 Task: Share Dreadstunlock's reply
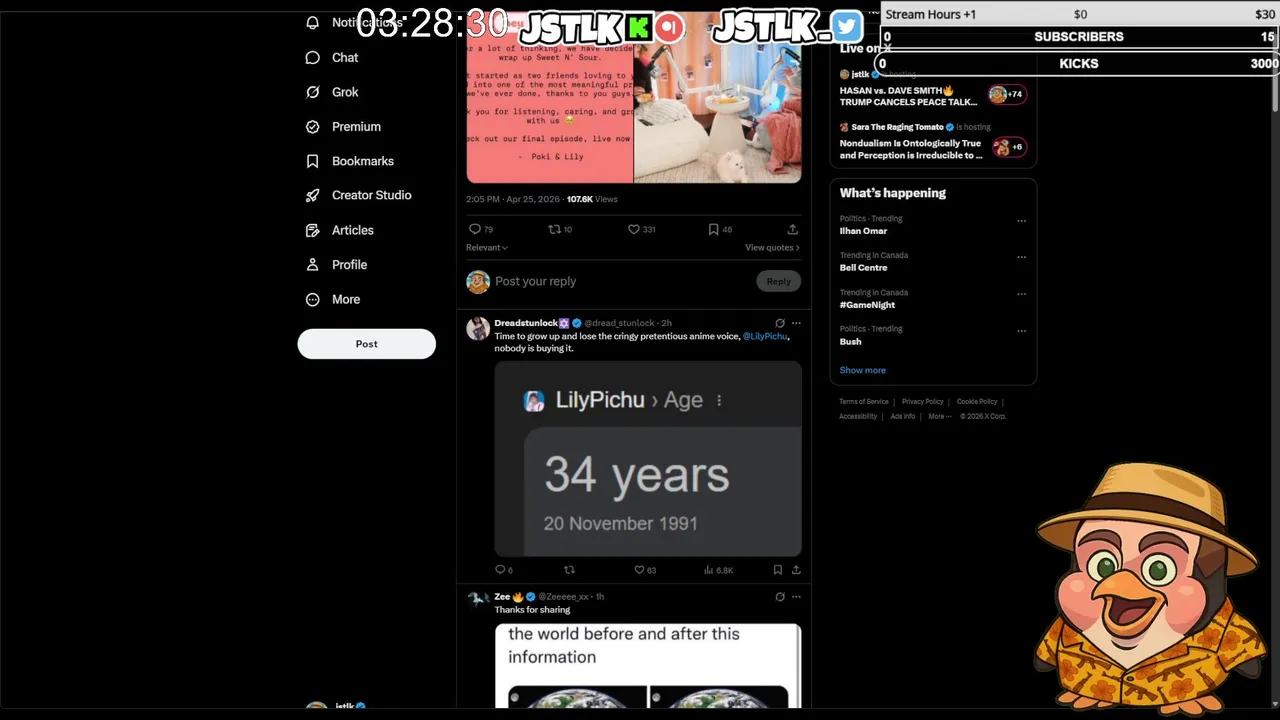(796, 570)
